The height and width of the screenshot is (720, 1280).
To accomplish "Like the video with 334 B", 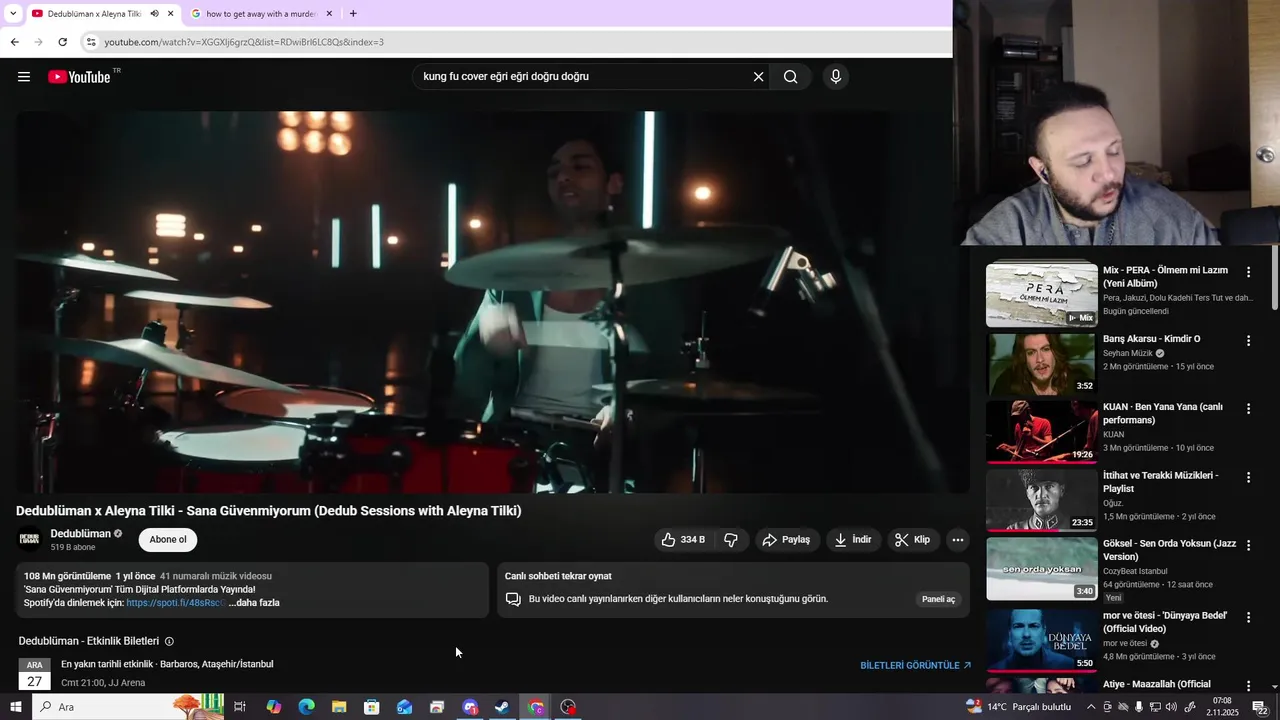I will pos(683,540).
